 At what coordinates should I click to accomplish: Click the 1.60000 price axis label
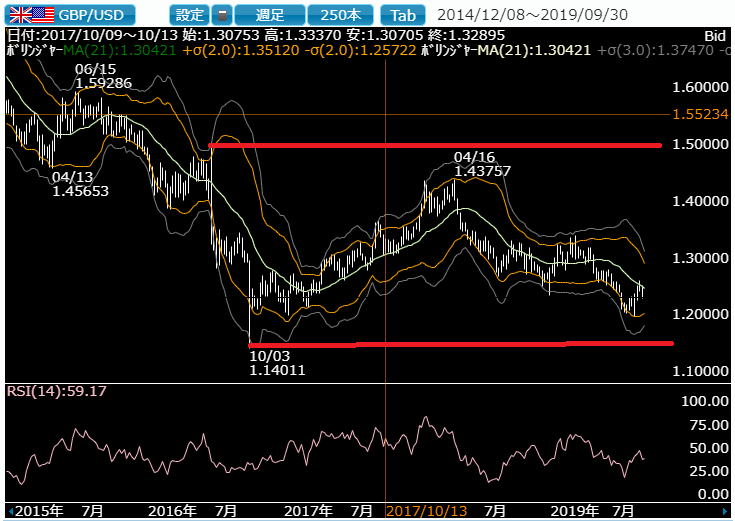pyautogui.click(x=700, y=87)
